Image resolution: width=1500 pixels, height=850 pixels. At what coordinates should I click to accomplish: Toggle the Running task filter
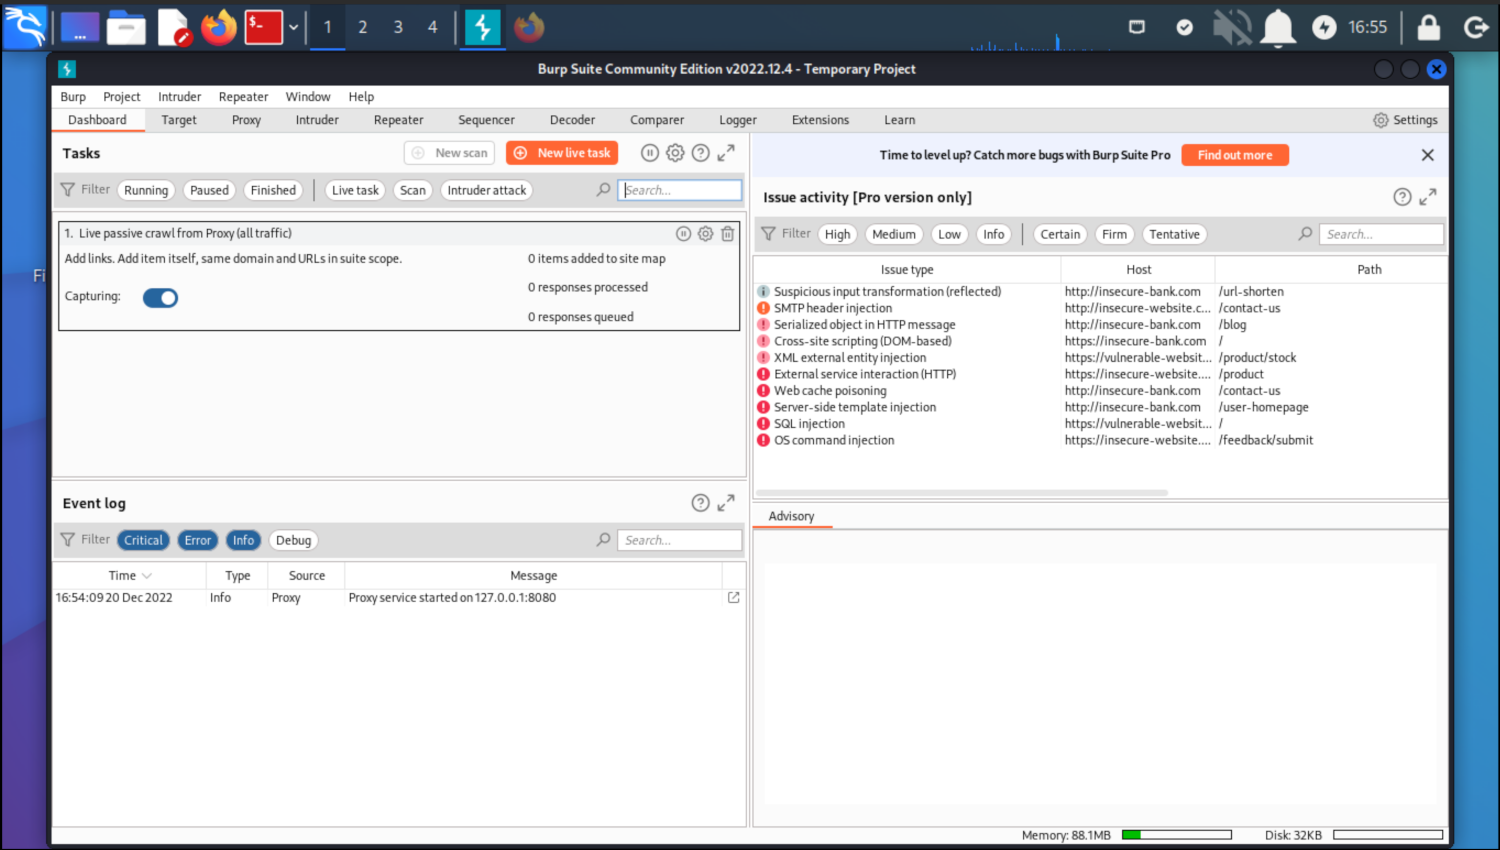pos(146,190)
